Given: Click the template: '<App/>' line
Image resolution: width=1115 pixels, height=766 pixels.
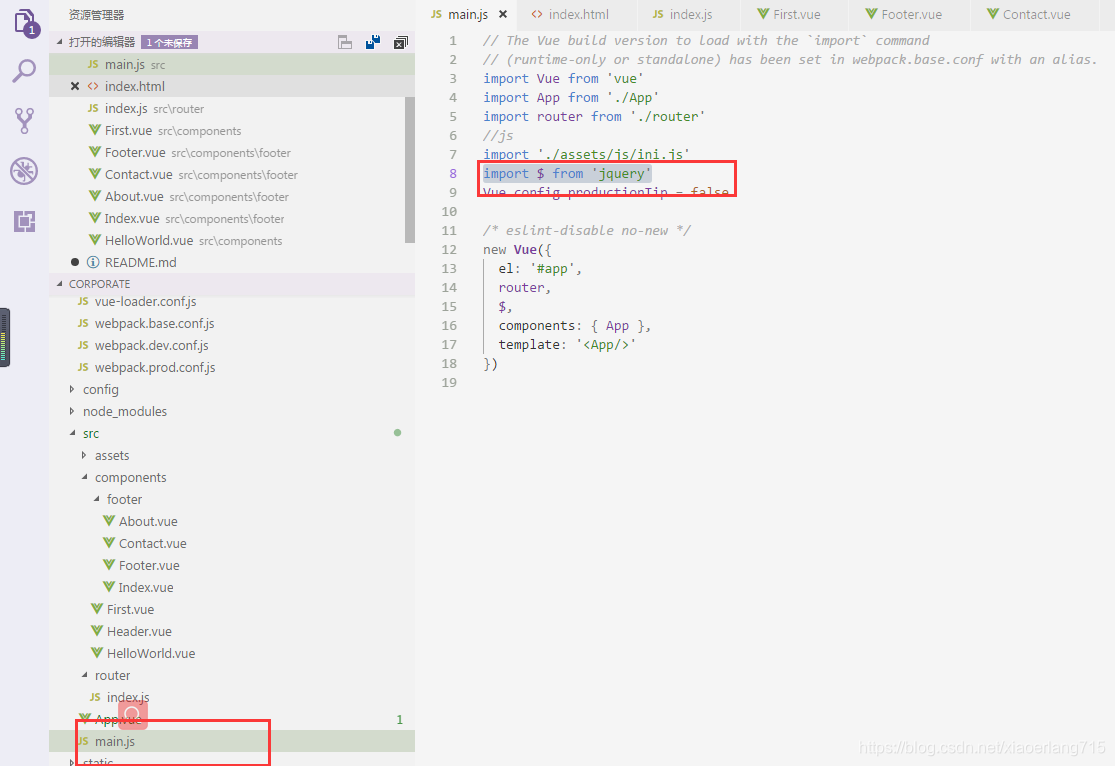Looking at the screenshot, I should pos(567,345).
